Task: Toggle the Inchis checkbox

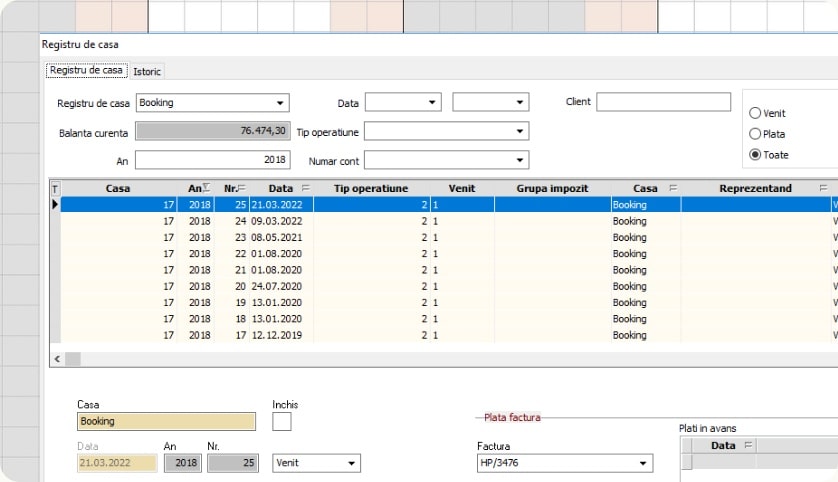Action: 282,422
